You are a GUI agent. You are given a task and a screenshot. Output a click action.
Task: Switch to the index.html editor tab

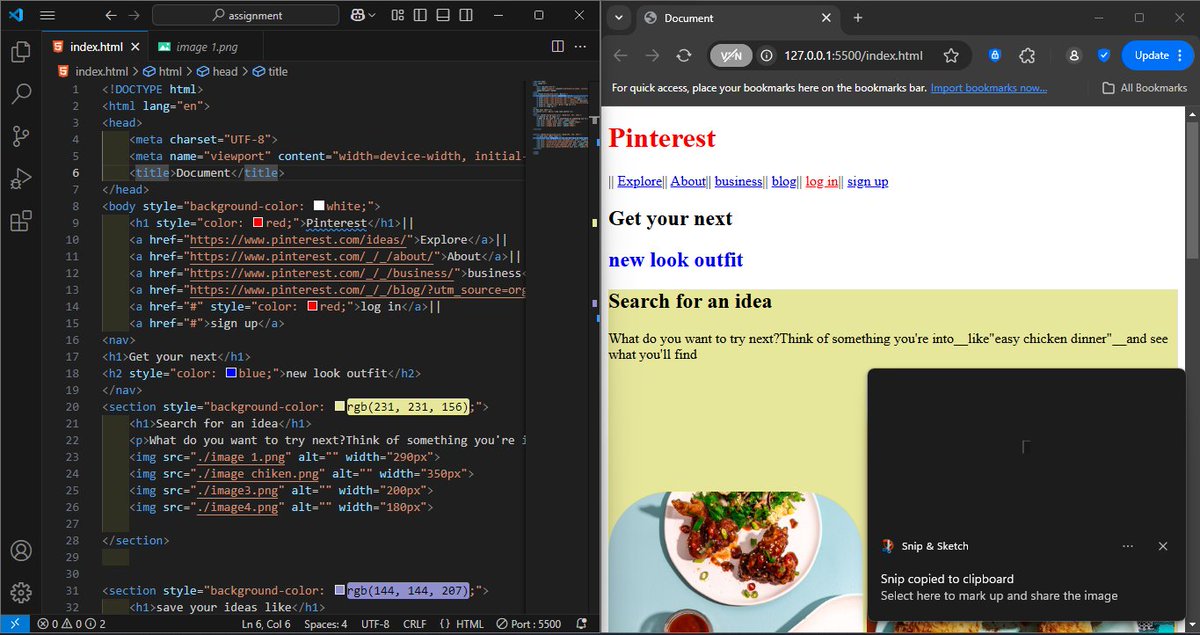(x=96, y=46)
